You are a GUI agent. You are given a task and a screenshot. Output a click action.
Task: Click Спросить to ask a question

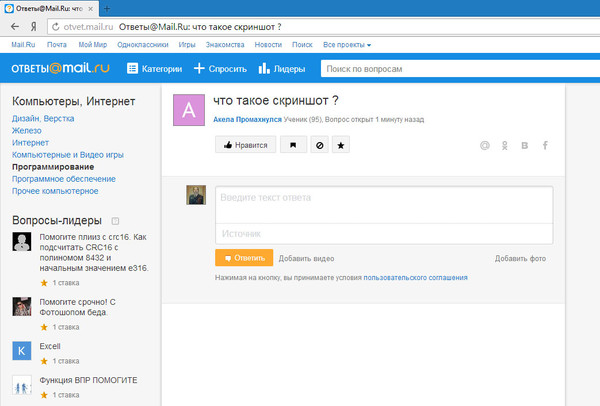(220, 68)
